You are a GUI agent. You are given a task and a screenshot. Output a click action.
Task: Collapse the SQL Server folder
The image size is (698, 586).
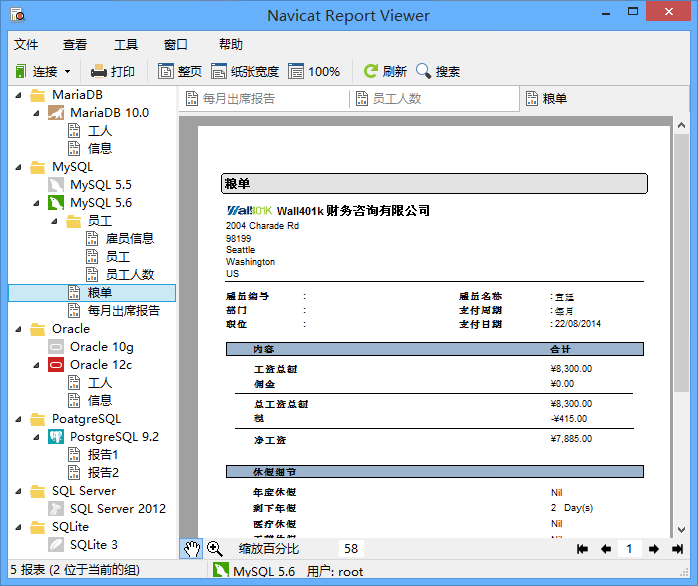[18, 491]
